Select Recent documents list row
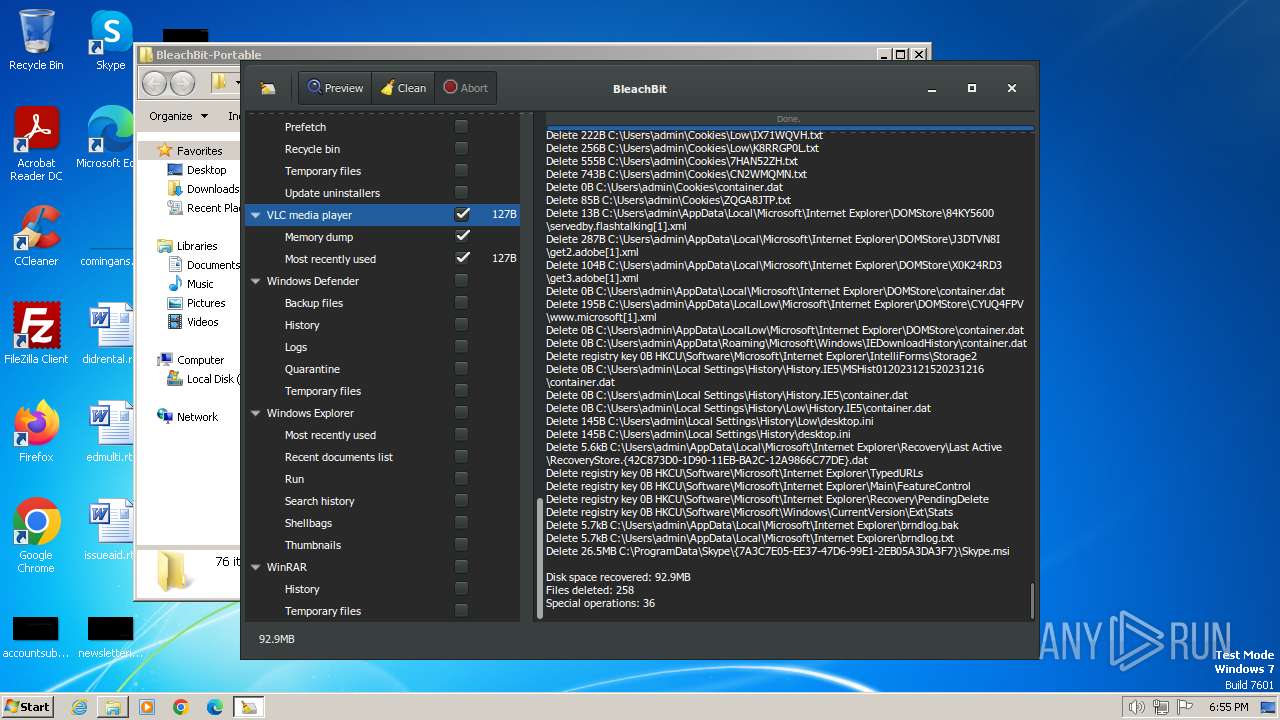 point(382,457)
